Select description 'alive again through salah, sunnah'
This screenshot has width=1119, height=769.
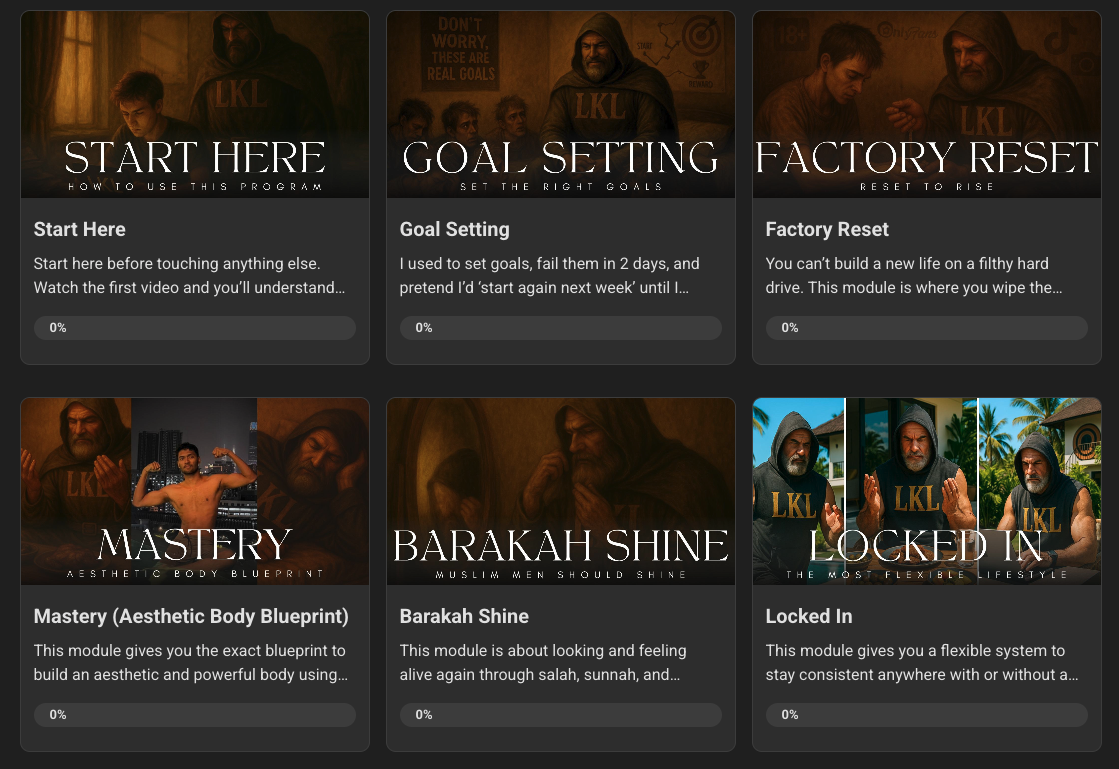[x=520, y=675]
